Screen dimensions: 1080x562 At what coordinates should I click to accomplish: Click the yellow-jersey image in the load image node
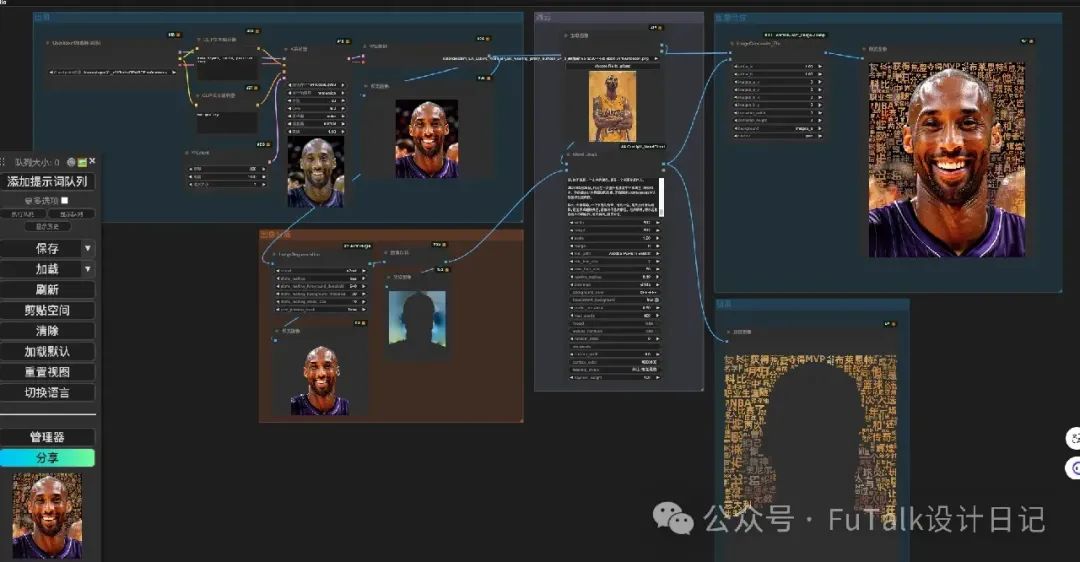(612, 107)
